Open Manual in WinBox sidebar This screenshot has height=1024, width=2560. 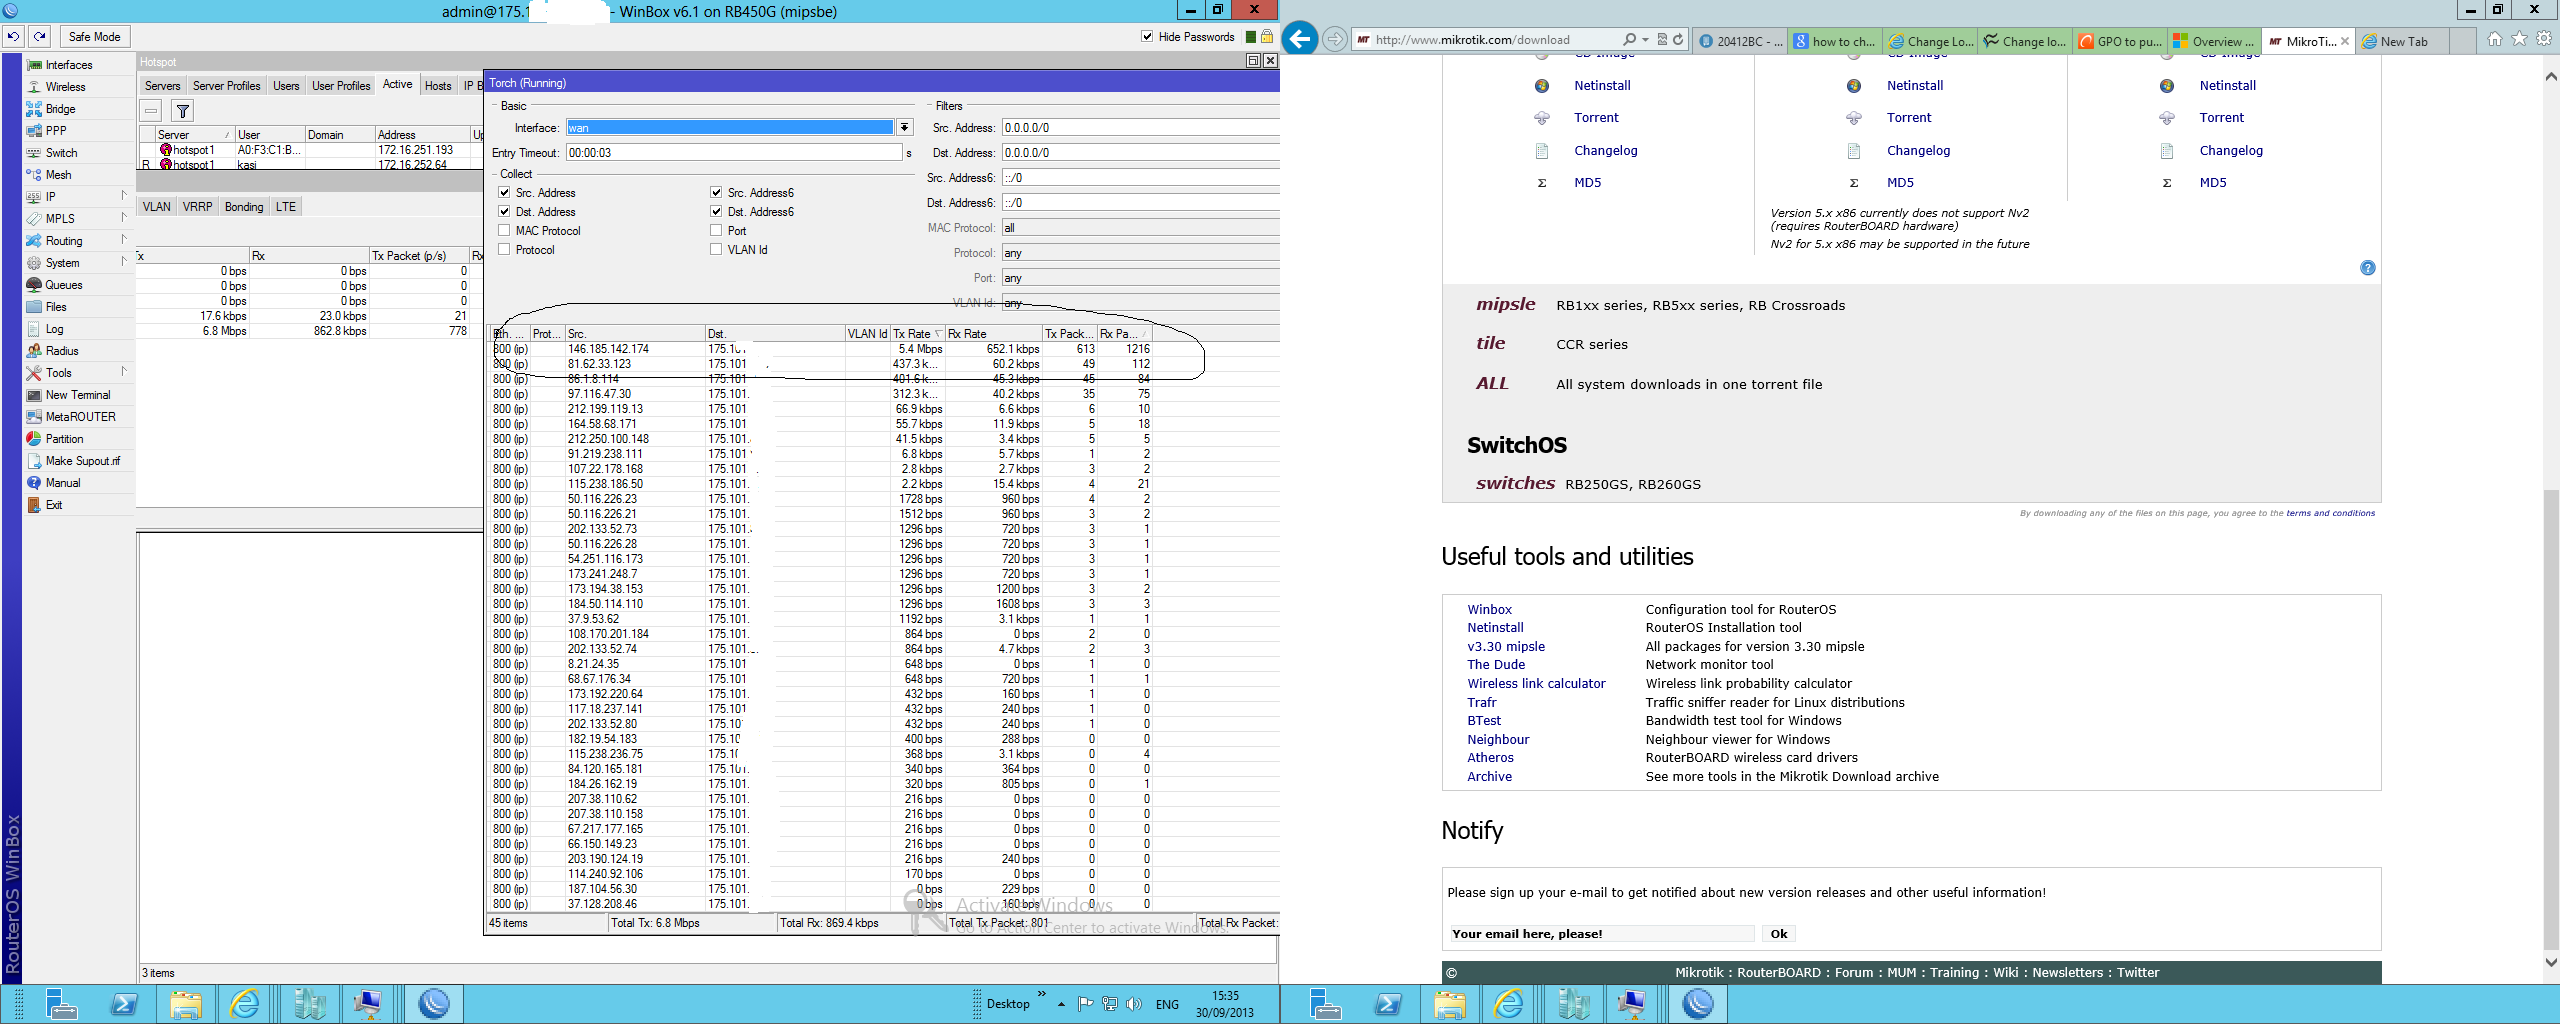tap(62, 483)
